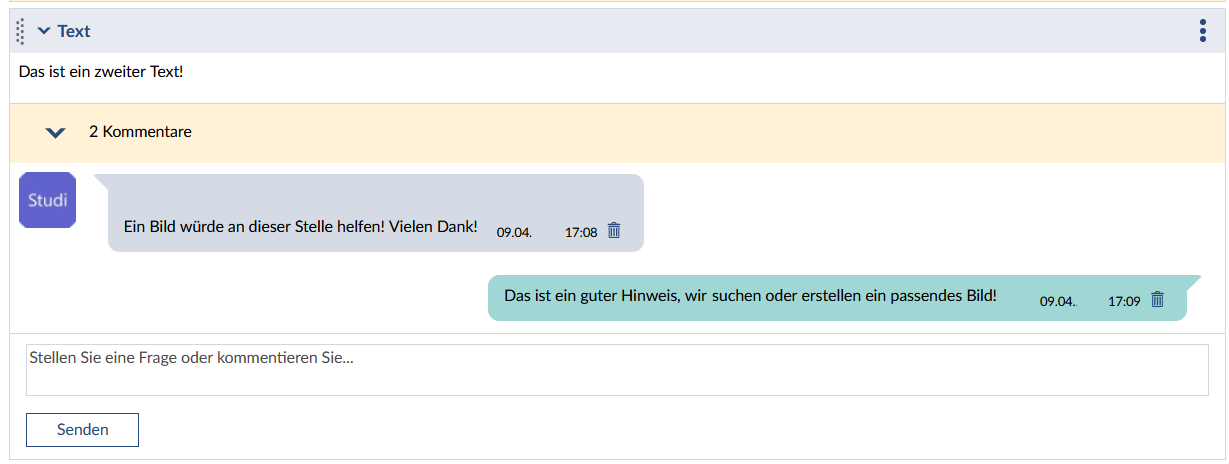Collapse the comments section using the chevron
The width and height of the screenshot is (1229, 464).
tap(56, 132)
